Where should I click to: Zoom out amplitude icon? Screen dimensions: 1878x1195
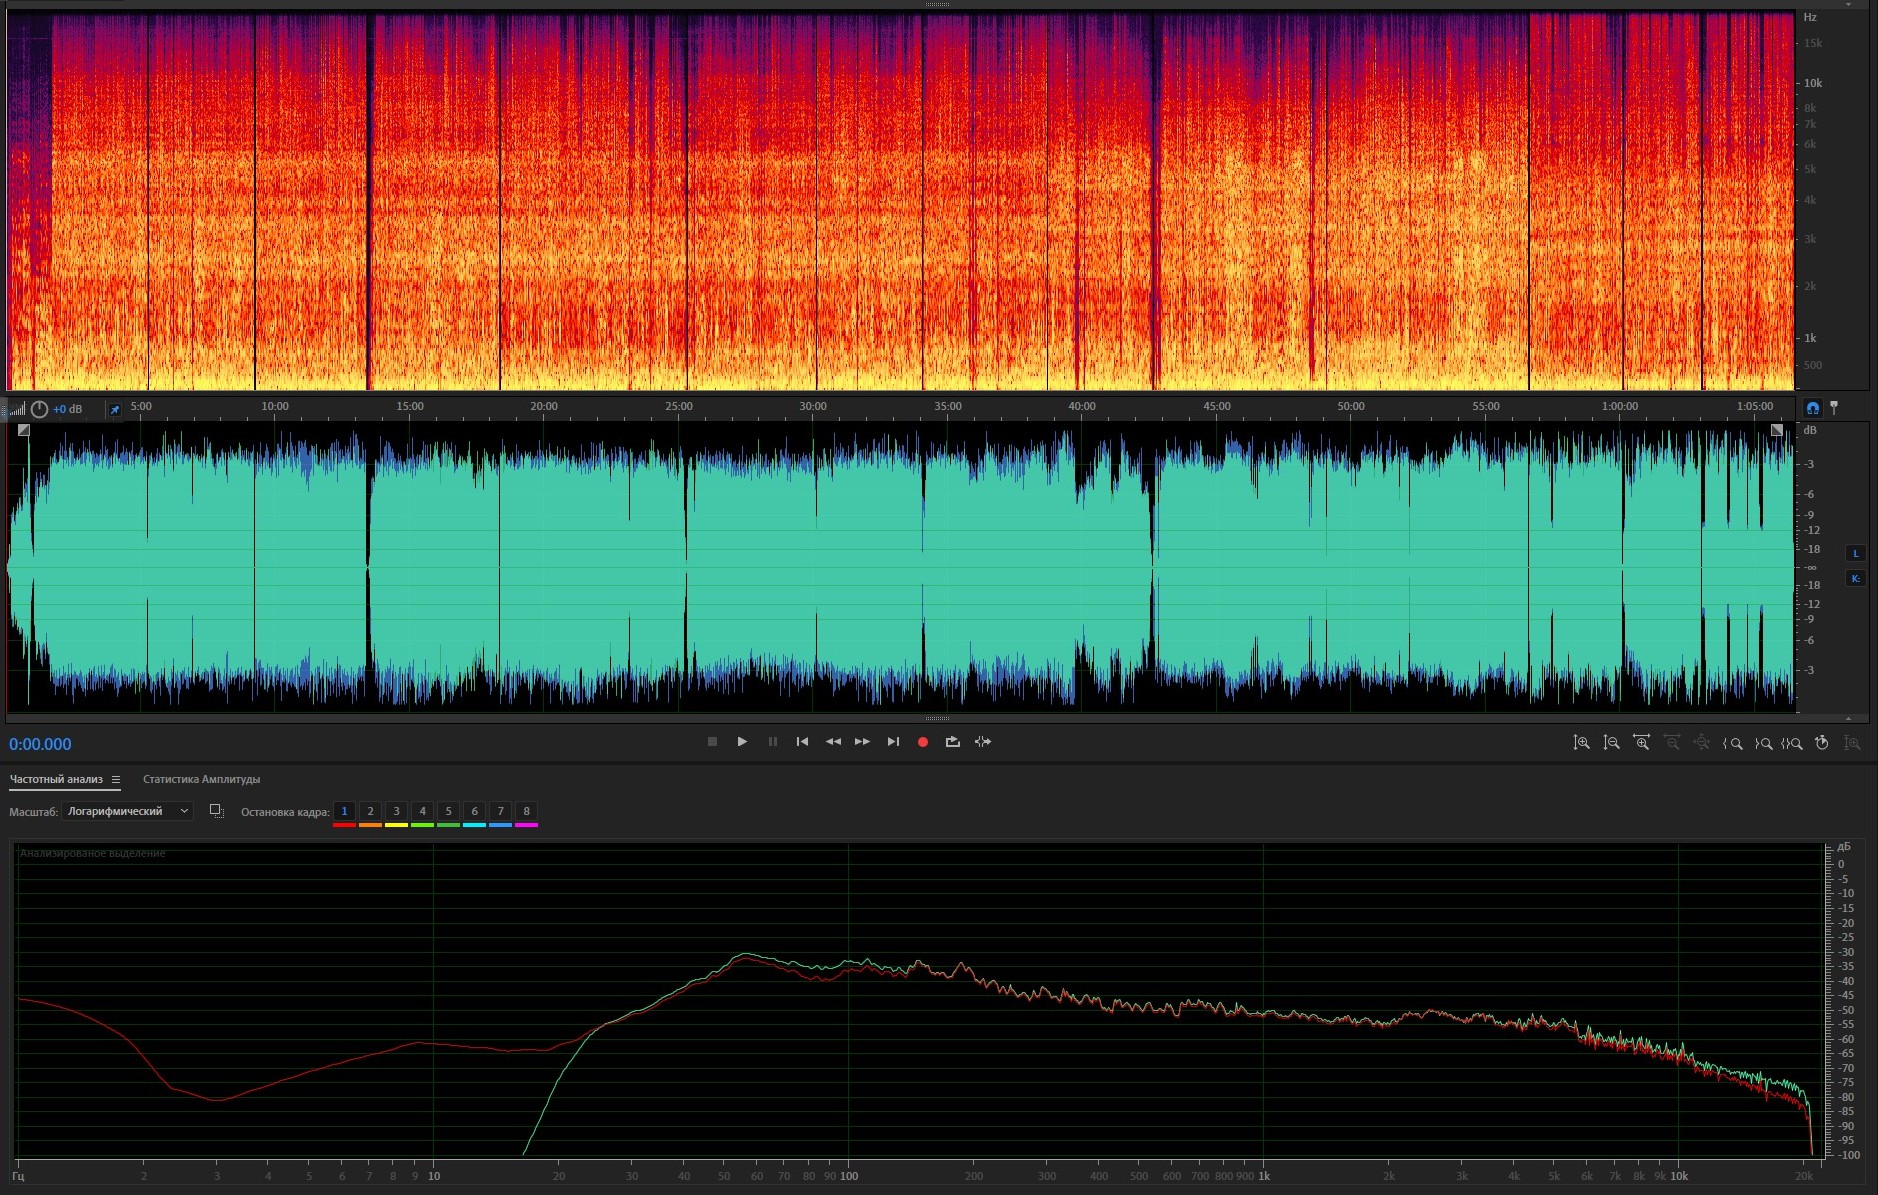(x=1611, y=743)
